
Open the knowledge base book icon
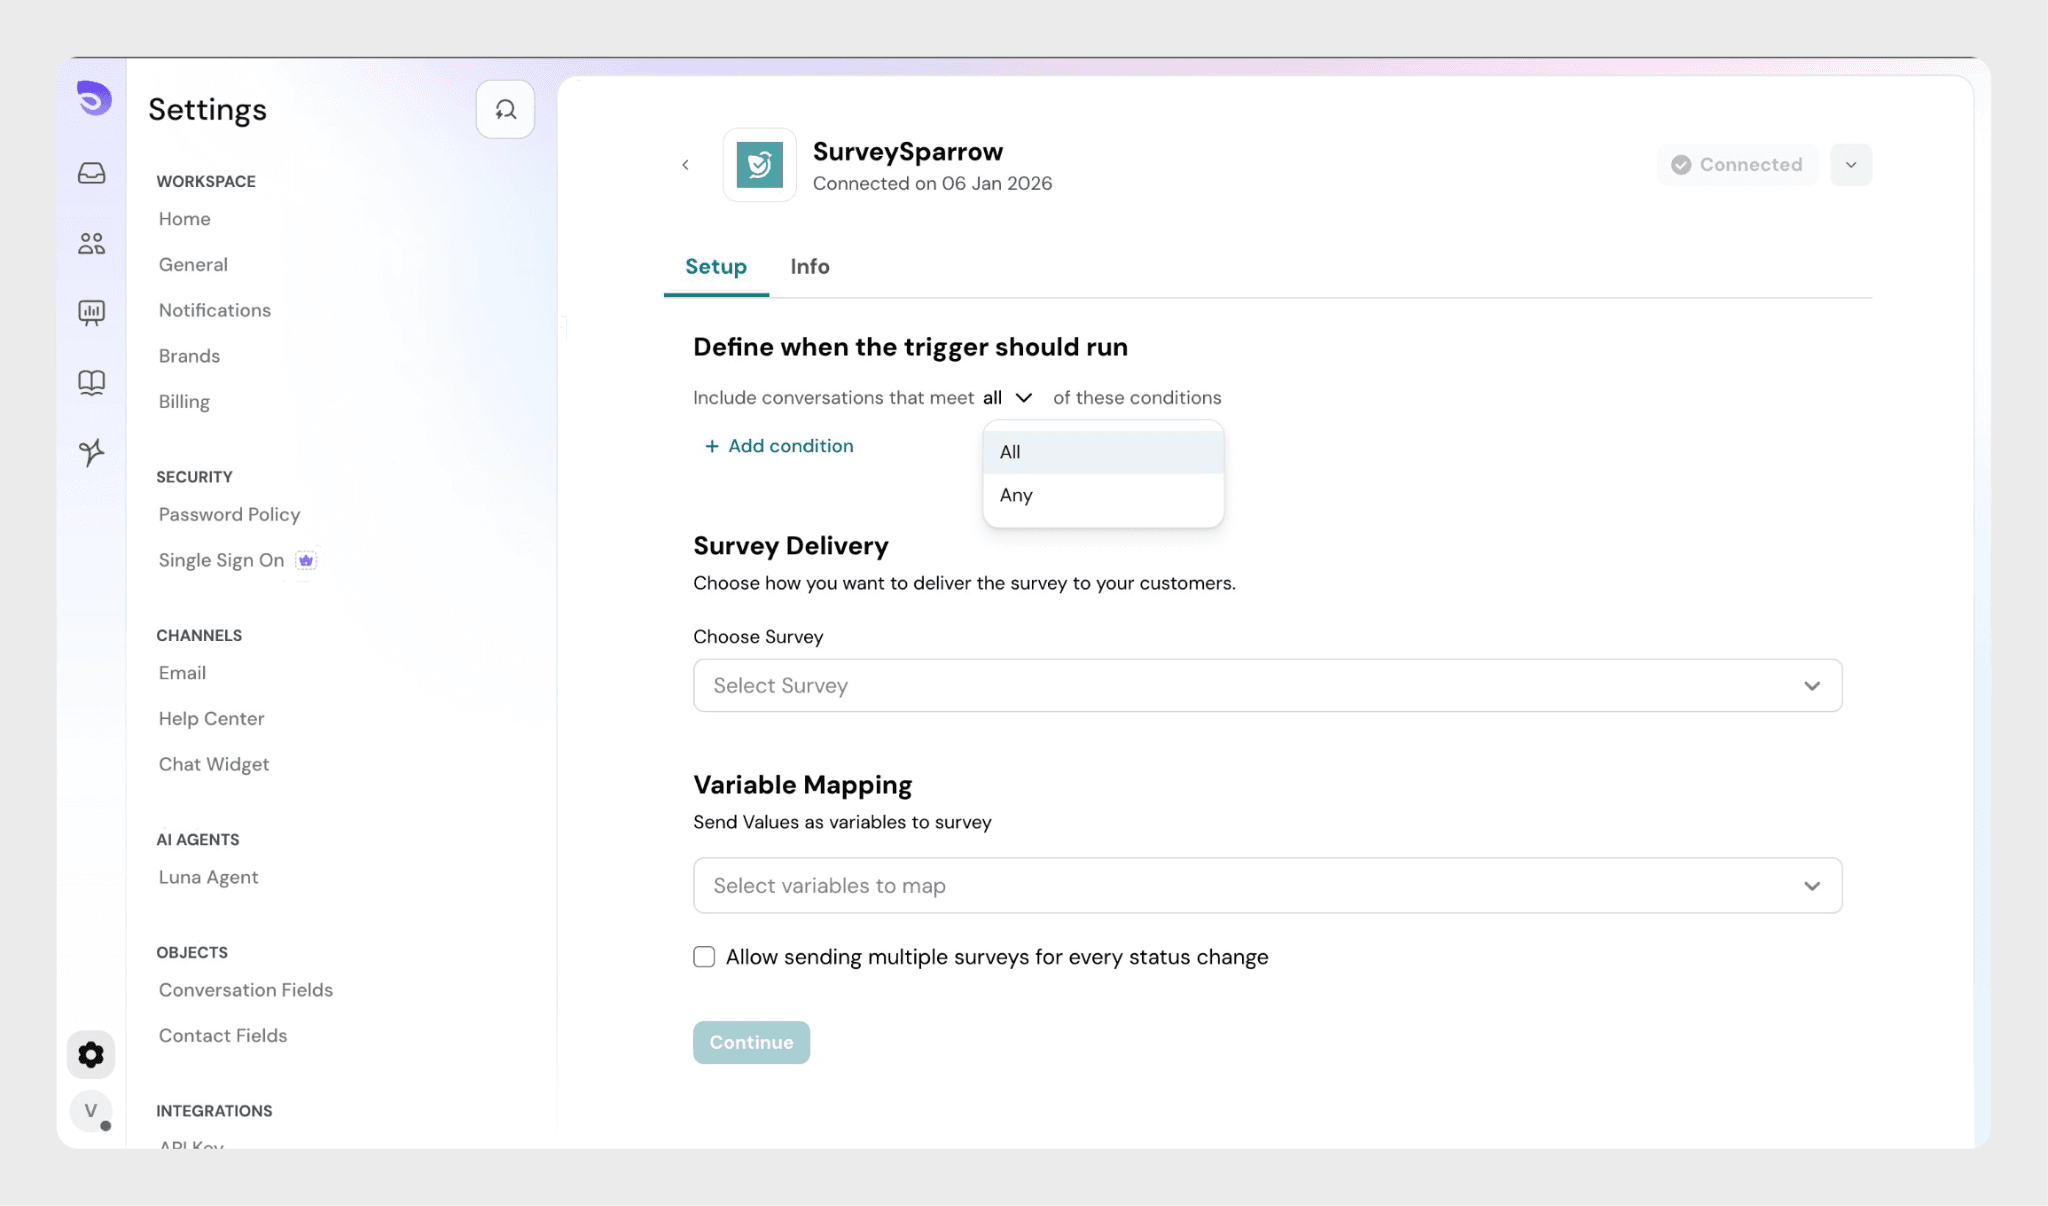pos(91,383)
